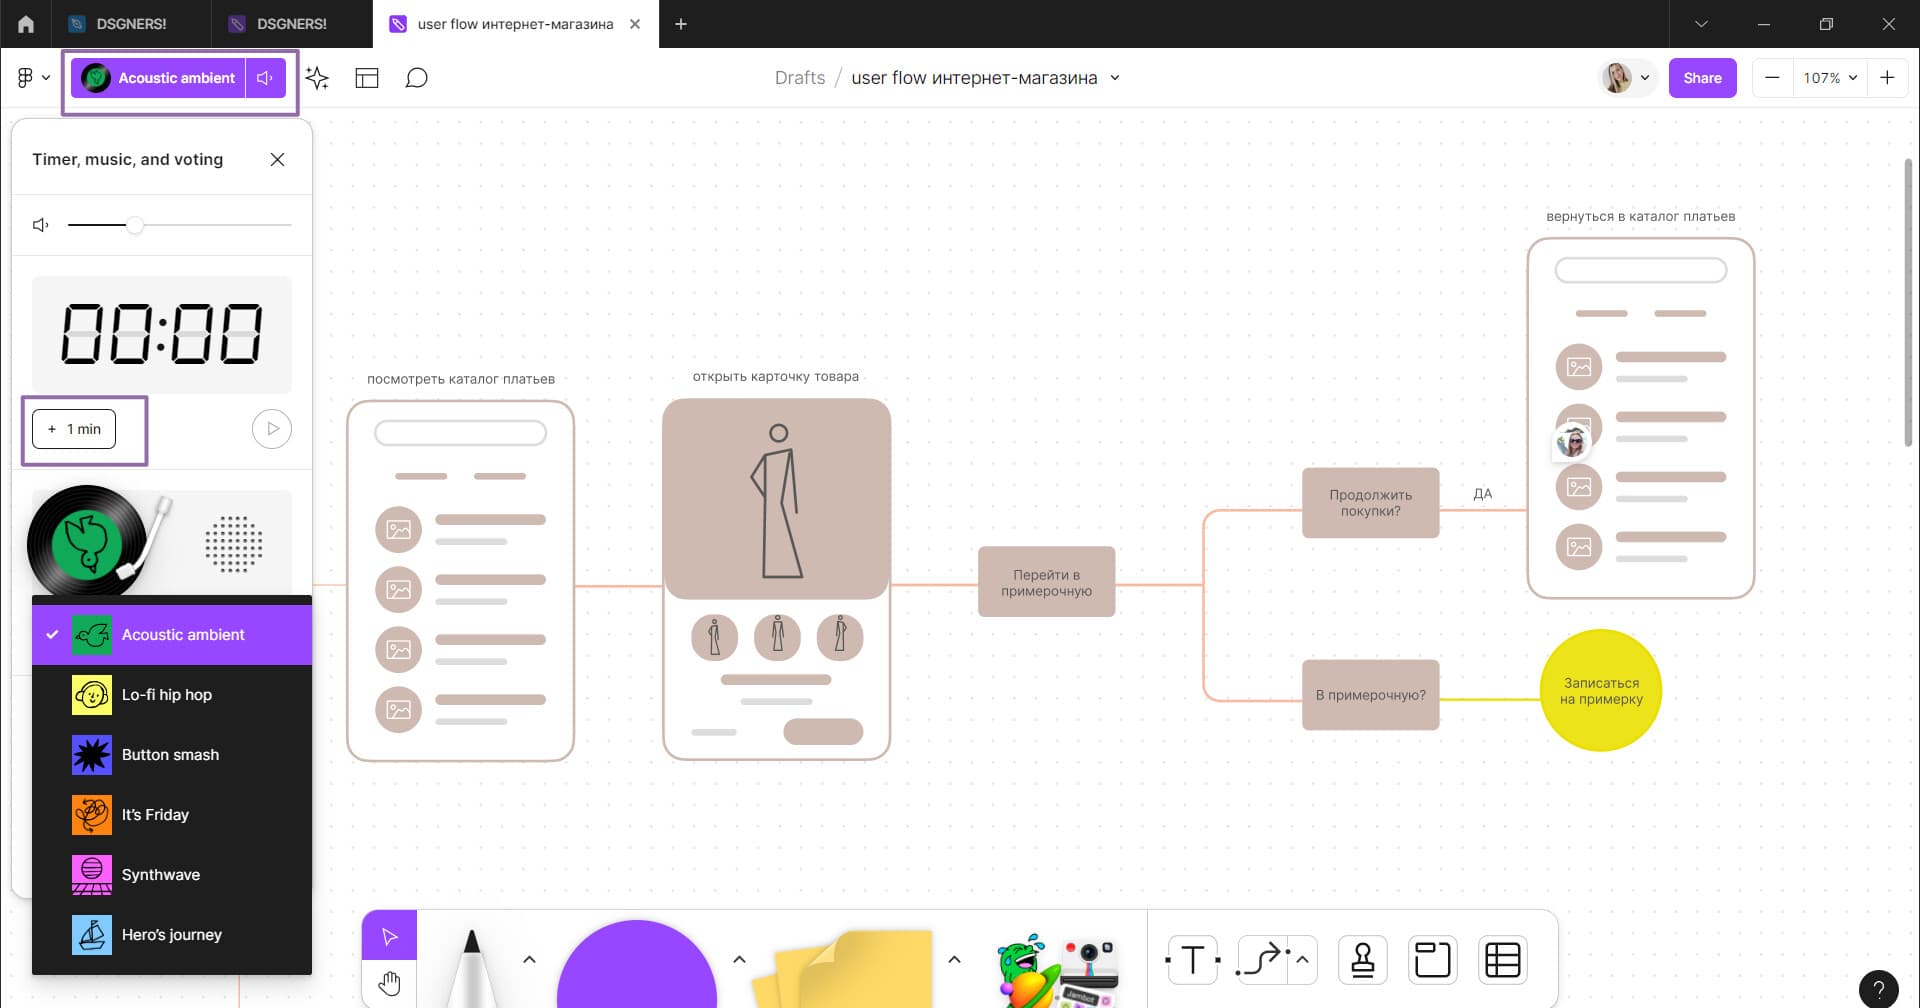Select the purple circle shape tool
Viewport: 1920px width, 1008px height.
click(636, 964)
